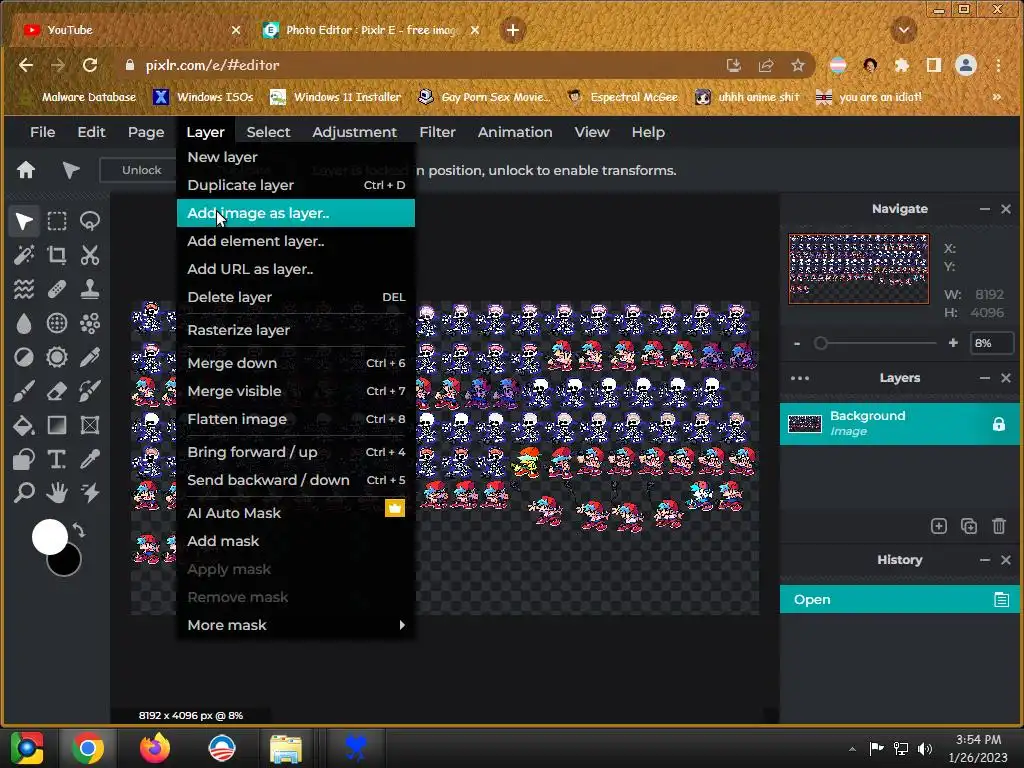Choose Duplicate layer menu entry

(296, 185)
